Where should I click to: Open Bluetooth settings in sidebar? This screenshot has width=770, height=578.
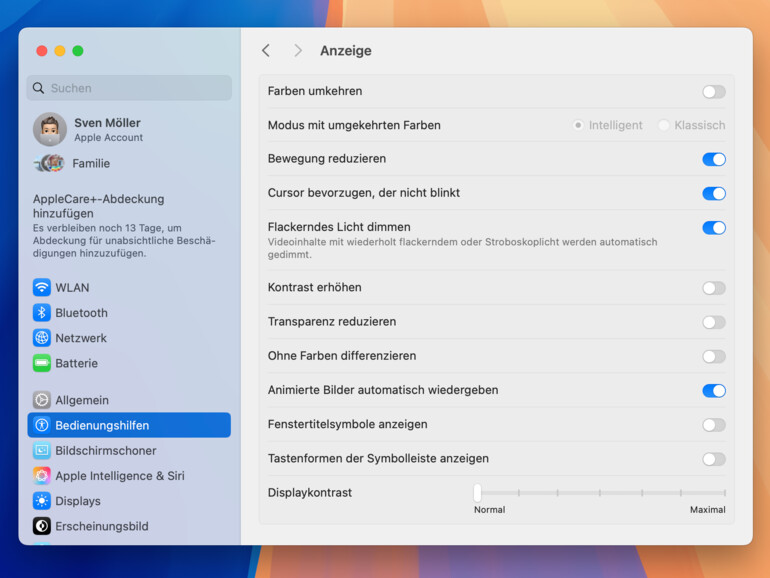coord(129,313)
